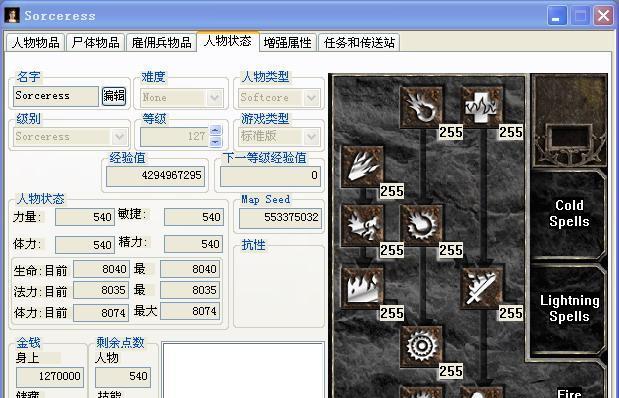Click the current 法力 field showing 8035
619x398 pixels.
click(x=101, y=290)
